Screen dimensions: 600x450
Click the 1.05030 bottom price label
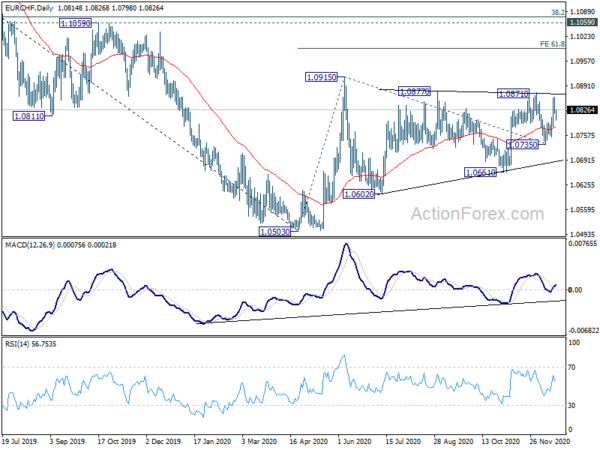point(275,232)
